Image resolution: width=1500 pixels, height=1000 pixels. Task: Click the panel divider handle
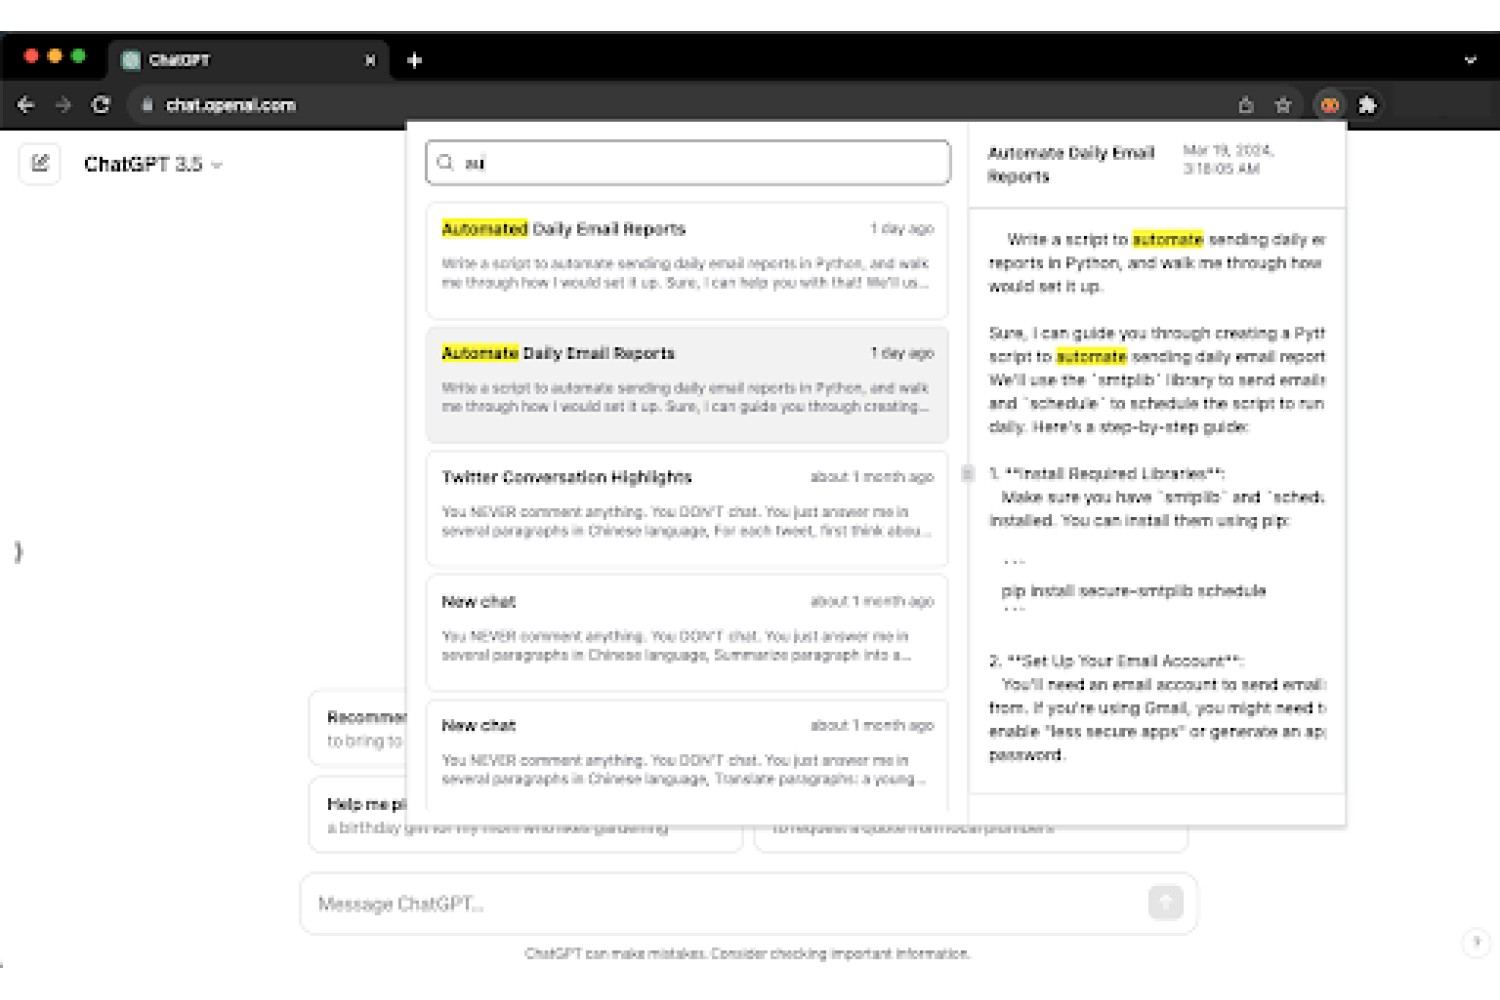tap(967, 473)
